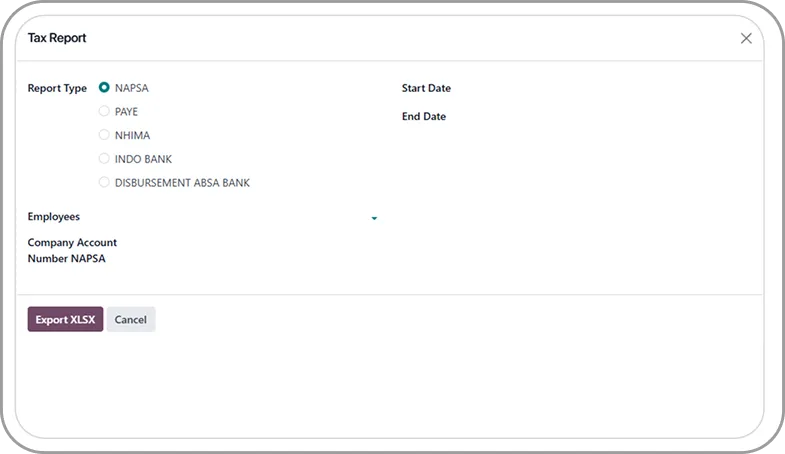Click the End Date label

tap(424, 117)
